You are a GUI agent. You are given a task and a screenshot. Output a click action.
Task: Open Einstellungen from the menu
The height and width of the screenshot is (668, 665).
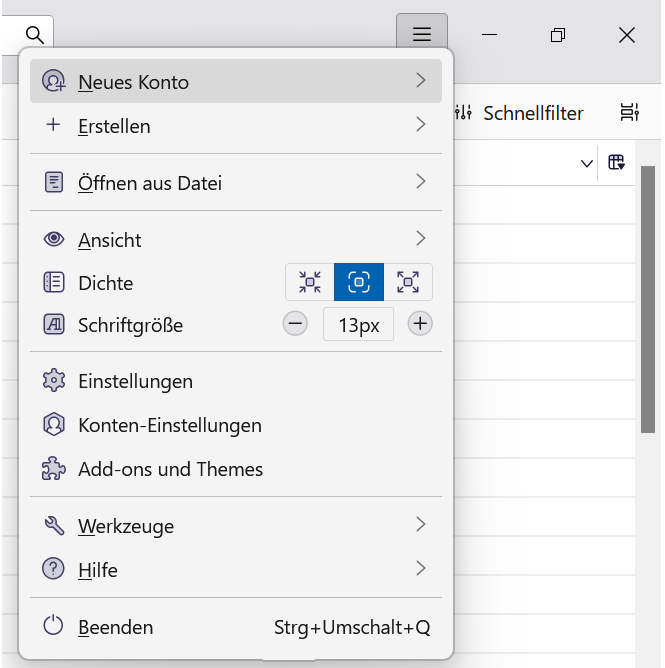pos(135,381)
